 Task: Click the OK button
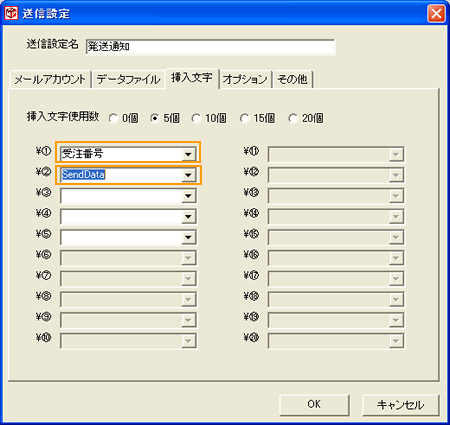pyautogui.click(x=314, y=405)
